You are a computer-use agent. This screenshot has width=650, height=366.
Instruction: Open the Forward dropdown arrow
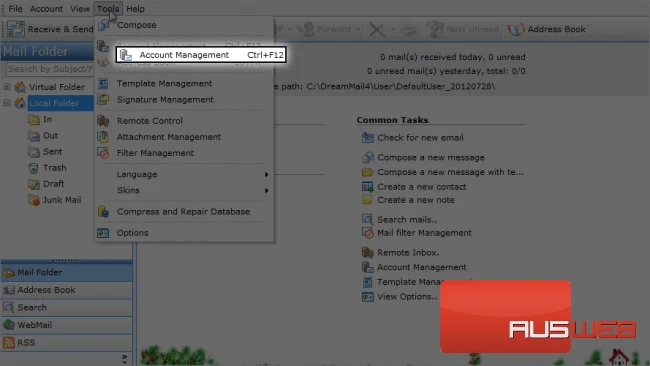(358, 29)
